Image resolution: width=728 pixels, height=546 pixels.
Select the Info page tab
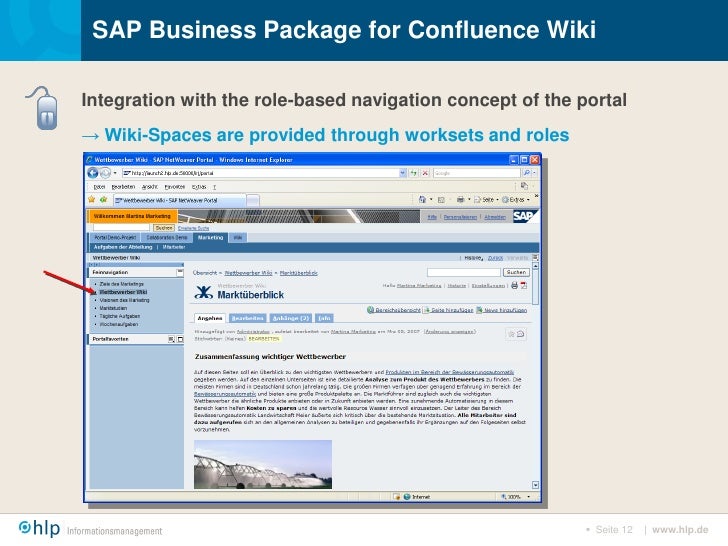[x=324, y=318]
